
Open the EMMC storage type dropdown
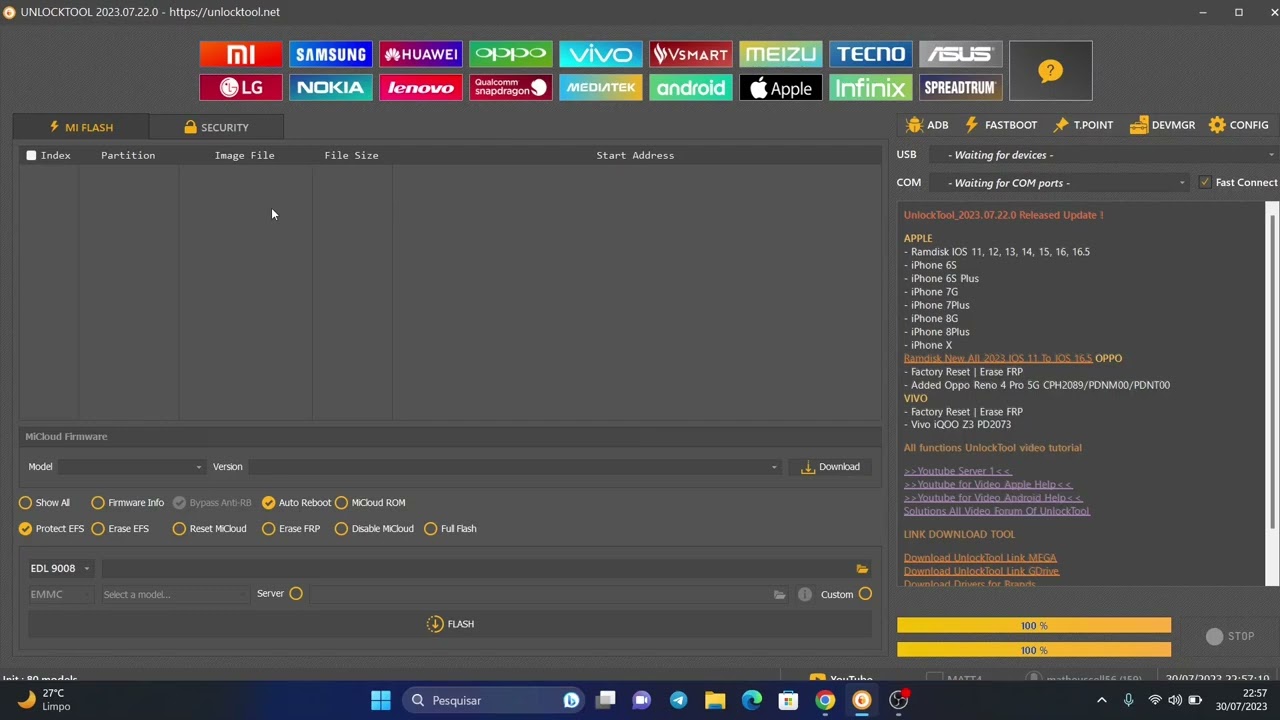pos(59,595)
